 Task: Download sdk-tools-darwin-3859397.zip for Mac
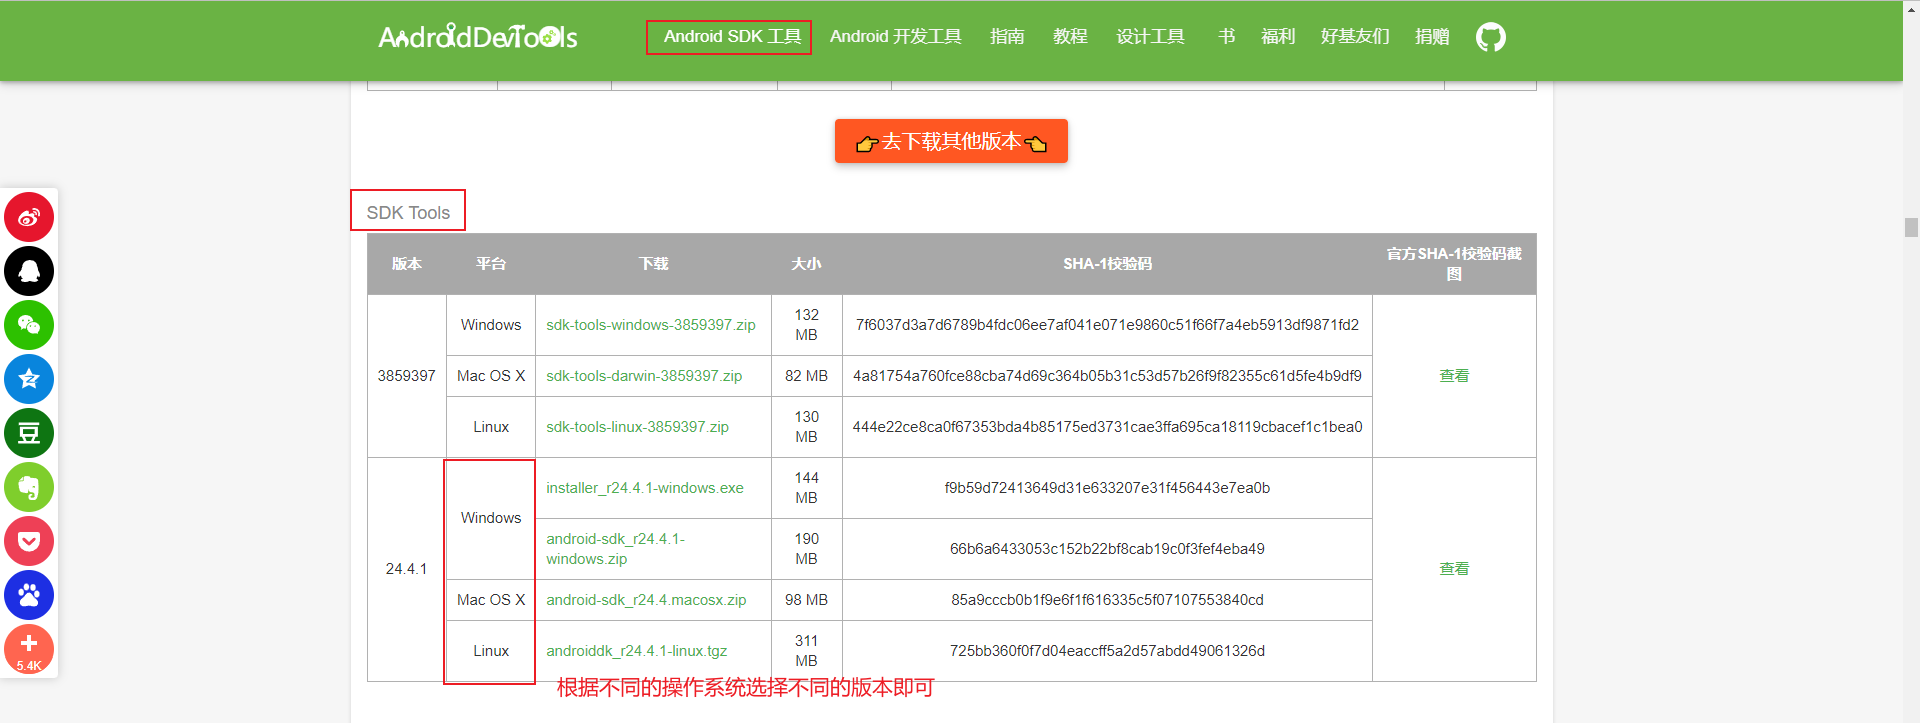tap(643, 376)
